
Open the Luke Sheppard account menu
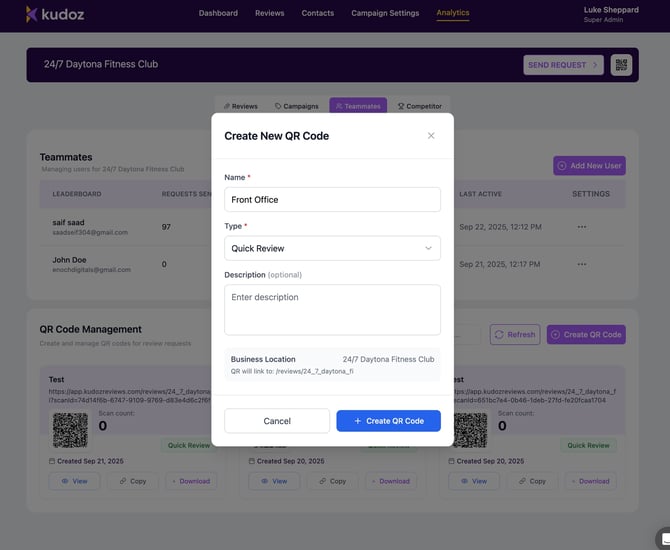[610, 14]
